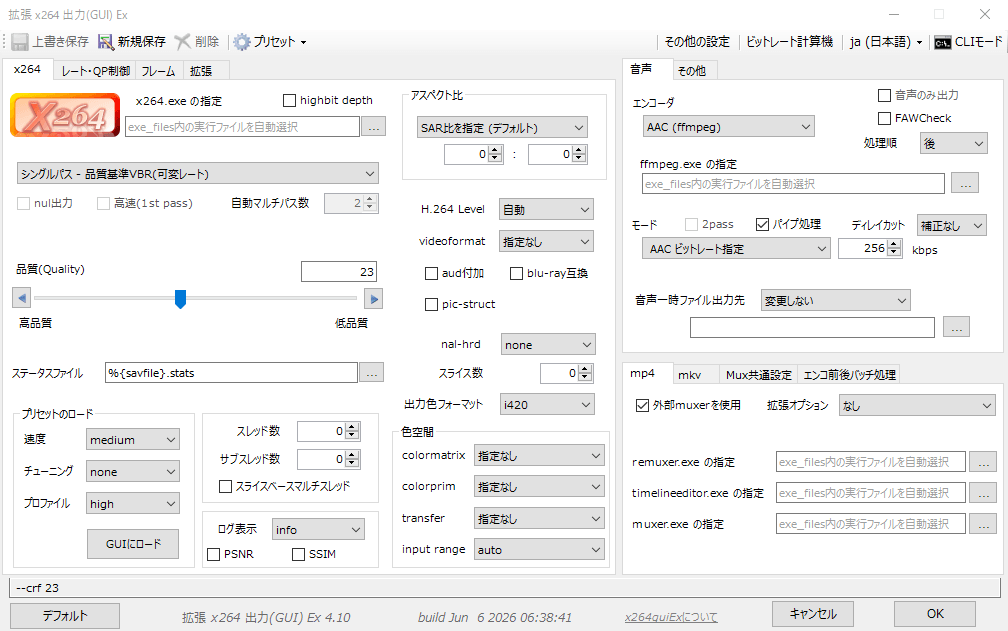The image size is (1008, 631).
Task: Open 速度 preset medium dropdown
Action: [132, 440]
